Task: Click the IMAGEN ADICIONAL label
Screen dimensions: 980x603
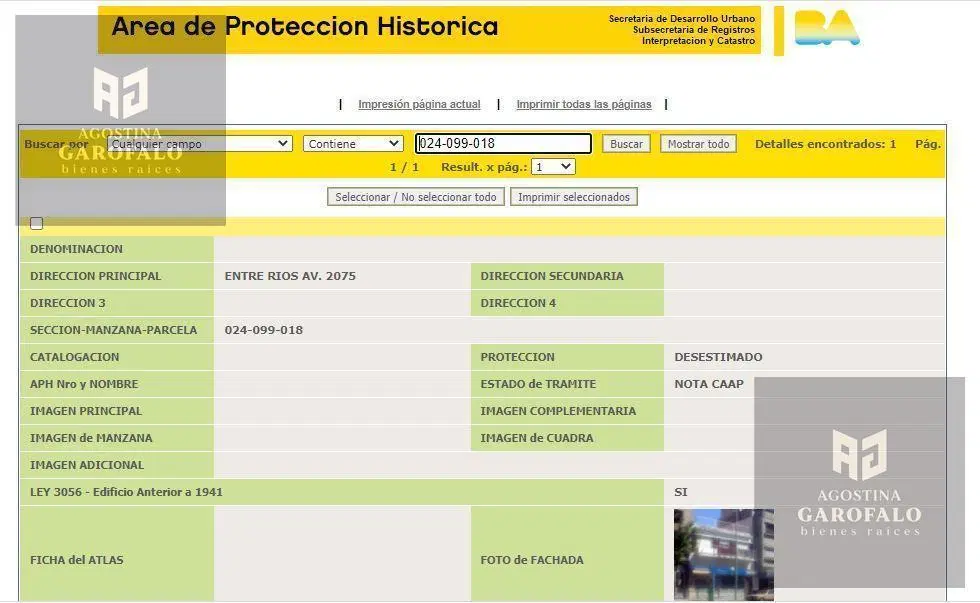Action: point(87,465)
